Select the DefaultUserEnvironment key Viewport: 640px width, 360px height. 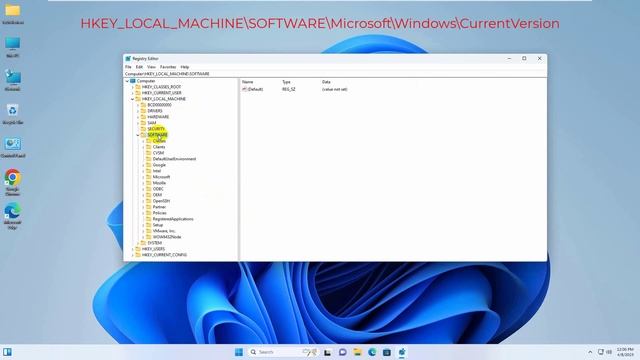(x=174, y=159)
